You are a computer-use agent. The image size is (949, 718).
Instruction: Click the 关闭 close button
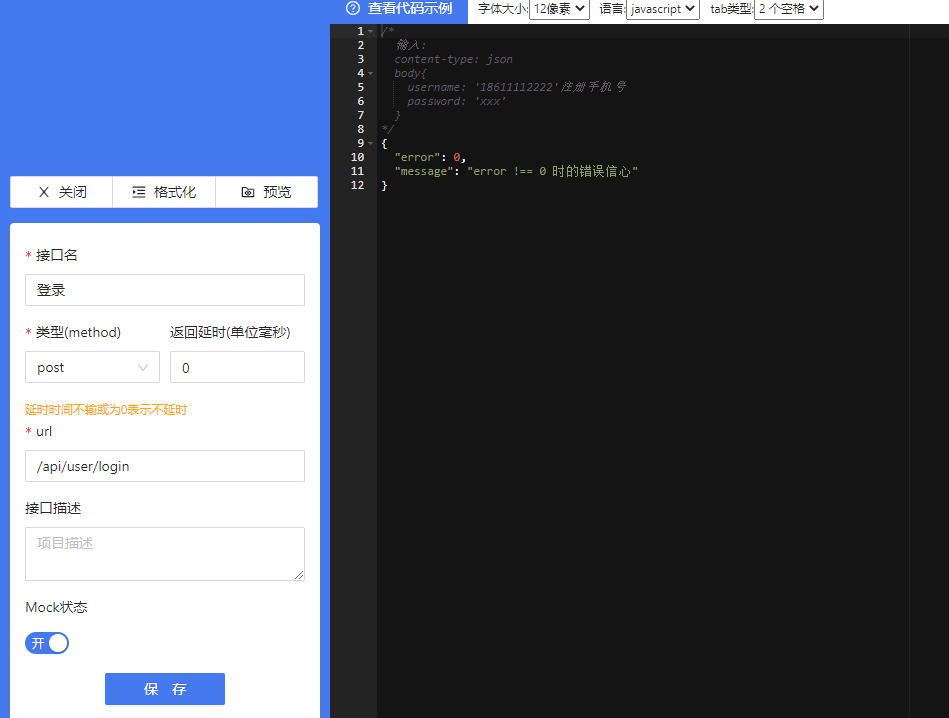click(x=62, y=192)
